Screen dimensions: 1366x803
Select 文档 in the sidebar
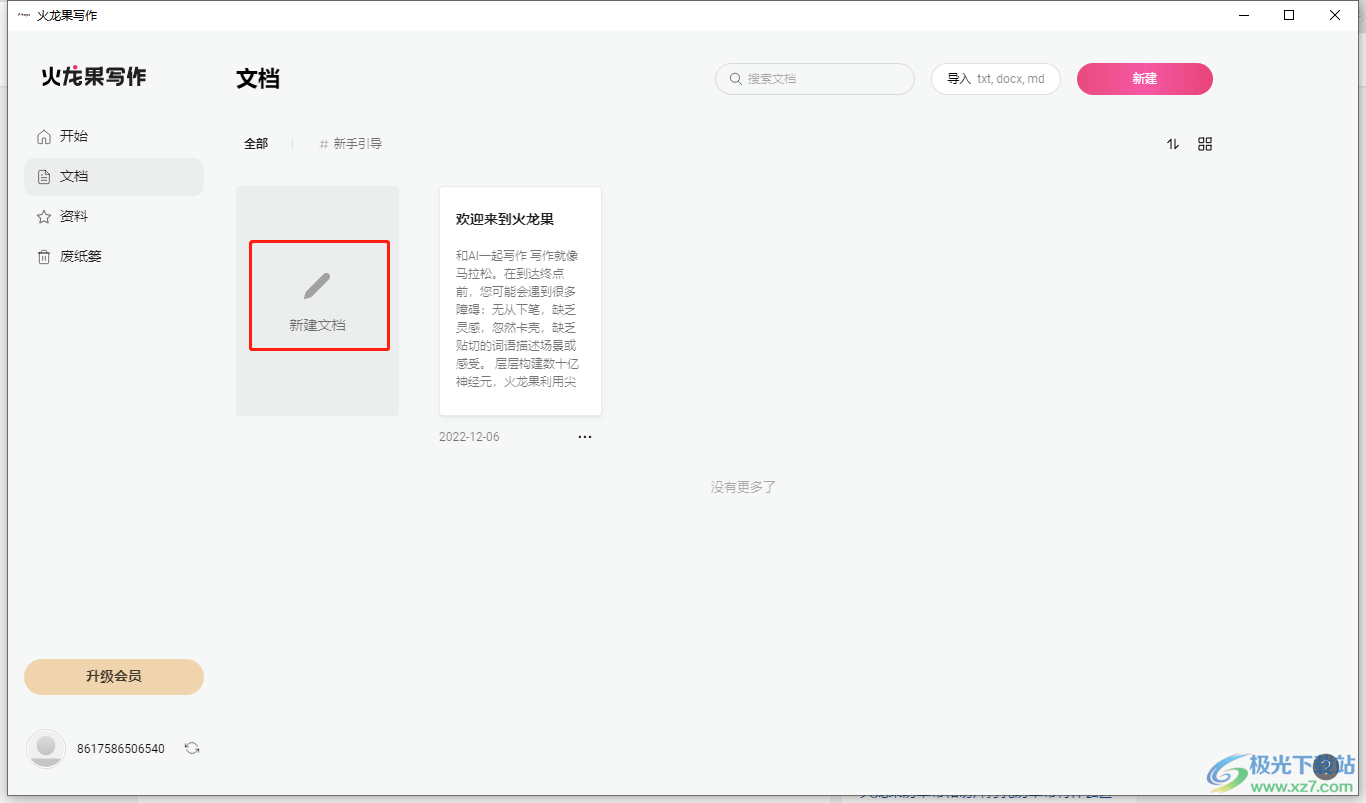click(x=113, y=176)
